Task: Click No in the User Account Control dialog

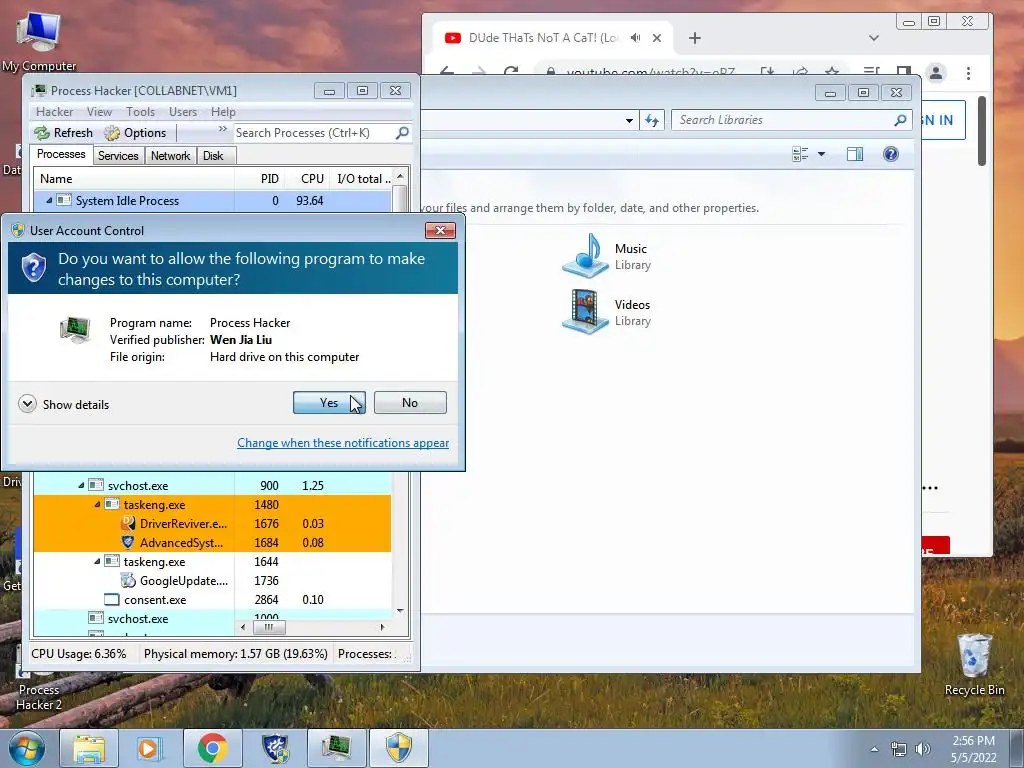Action: (x=410, y=403)
